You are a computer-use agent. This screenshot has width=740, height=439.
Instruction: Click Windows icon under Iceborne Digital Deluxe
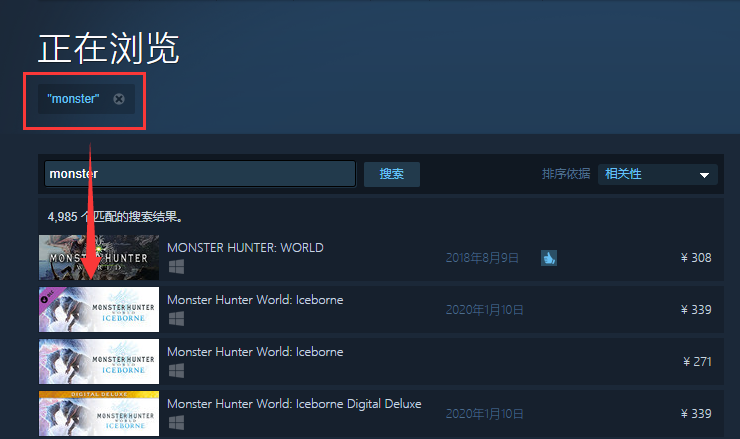[x=177, y=422]
